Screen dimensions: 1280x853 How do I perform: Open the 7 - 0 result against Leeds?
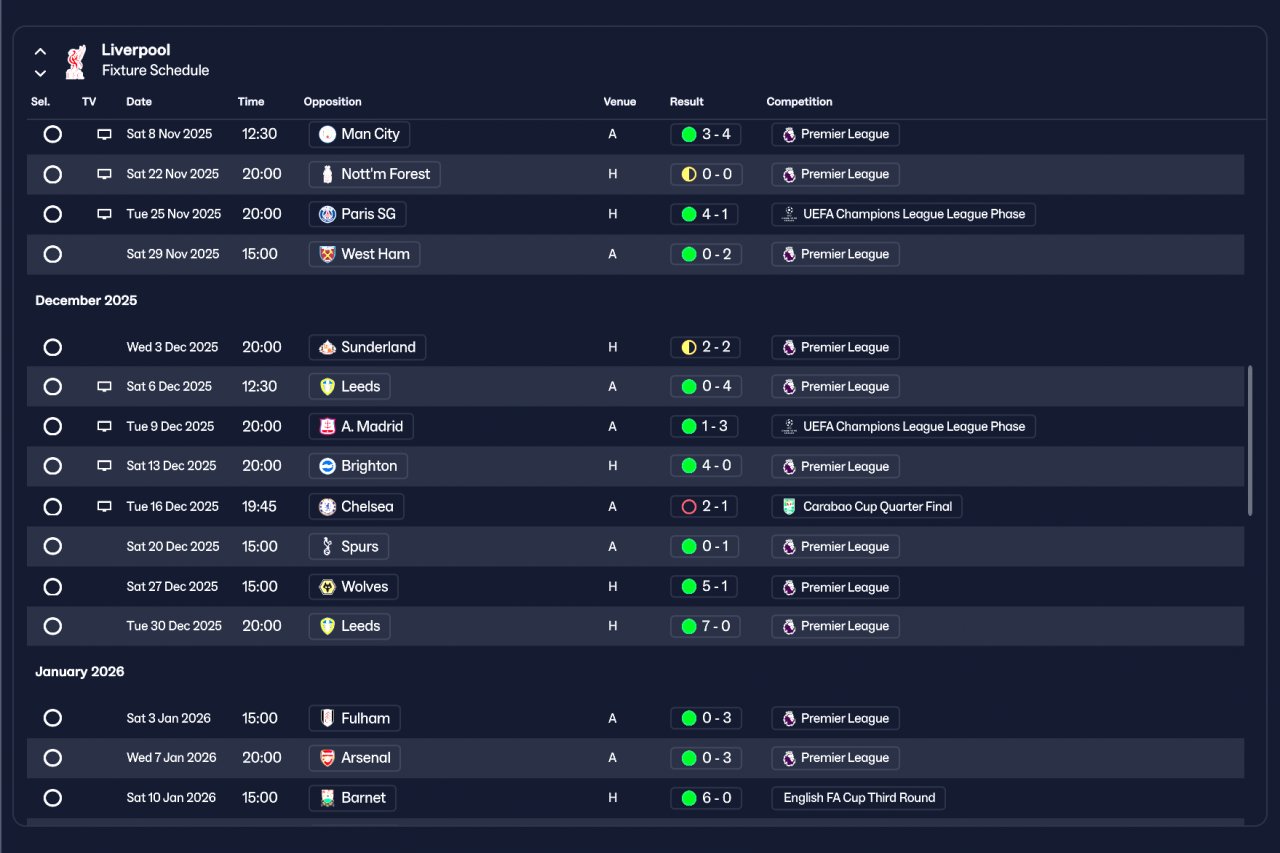pos(706,626)
